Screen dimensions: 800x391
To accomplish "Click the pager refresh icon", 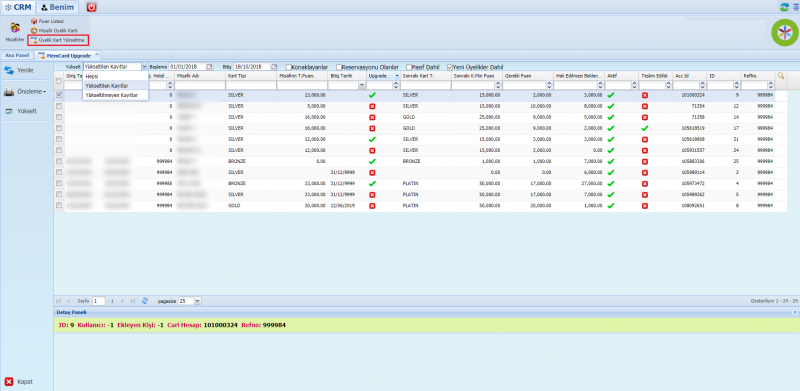I will click(x=145, y=301).
